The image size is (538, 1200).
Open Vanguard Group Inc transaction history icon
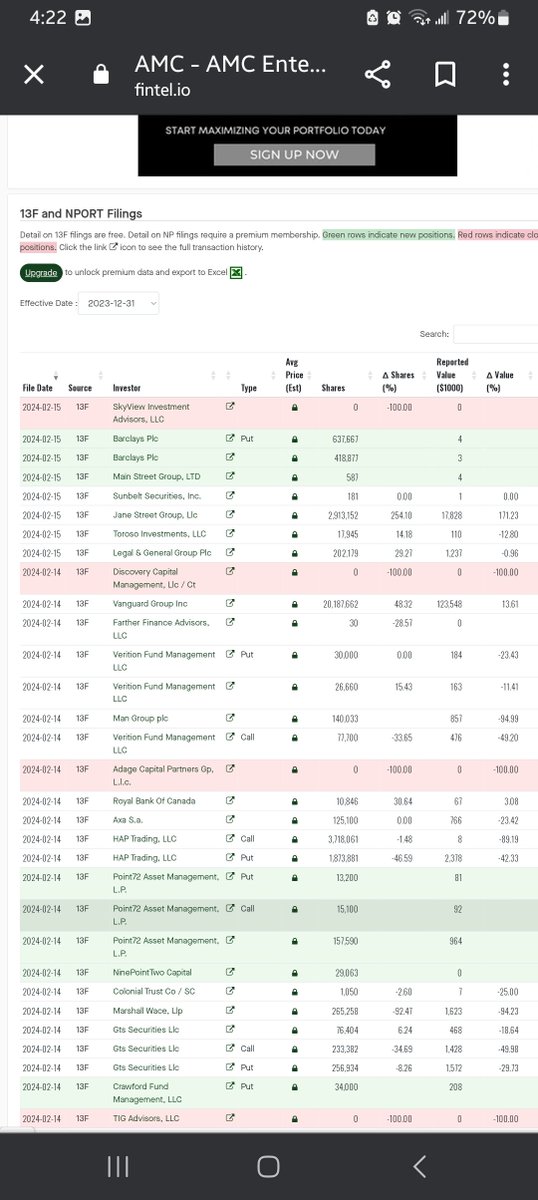point(231,603)
